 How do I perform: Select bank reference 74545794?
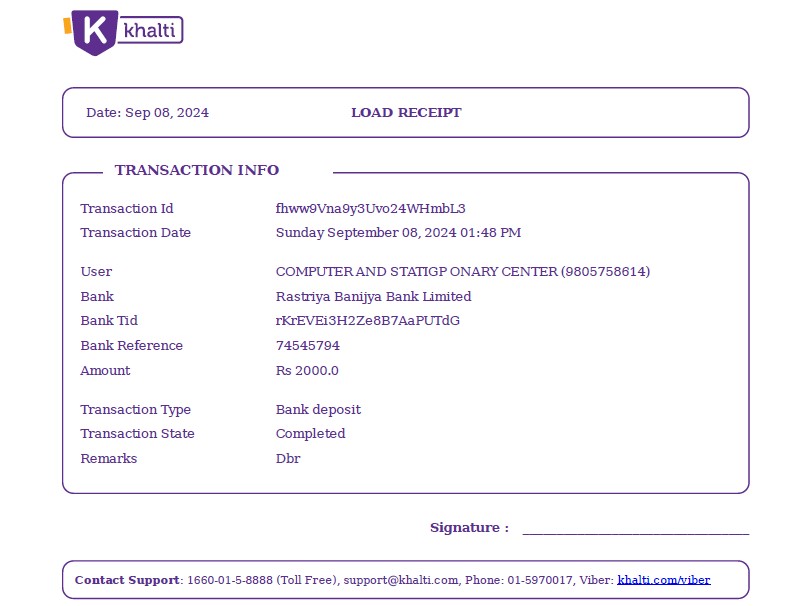(x=307, y=346)
